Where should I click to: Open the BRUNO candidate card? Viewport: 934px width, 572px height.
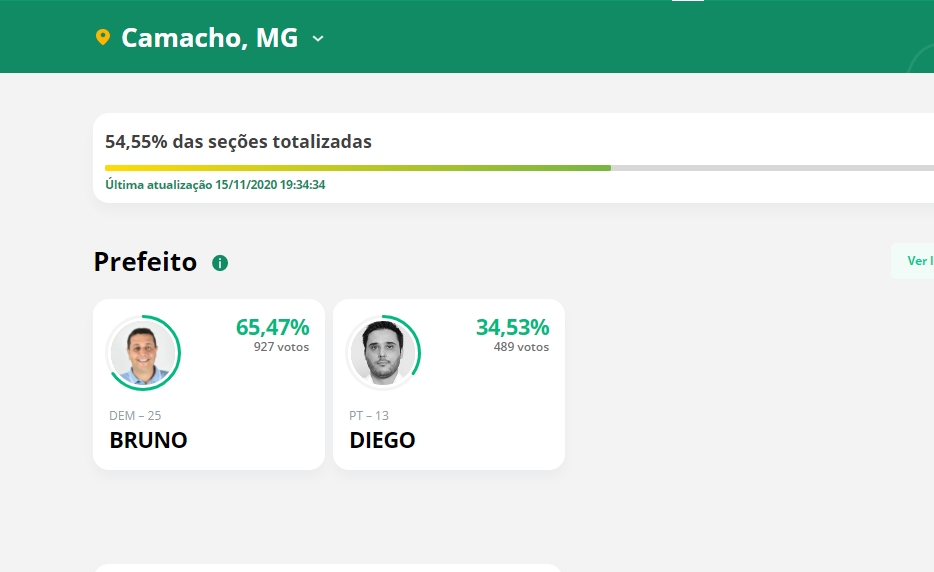tap(209, 384)
